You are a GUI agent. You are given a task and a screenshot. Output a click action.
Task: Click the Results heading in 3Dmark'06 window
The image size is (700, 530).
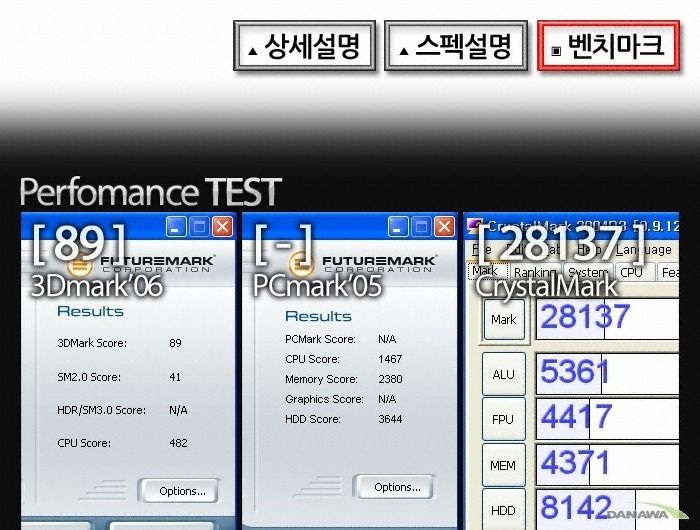coord(91,311)
